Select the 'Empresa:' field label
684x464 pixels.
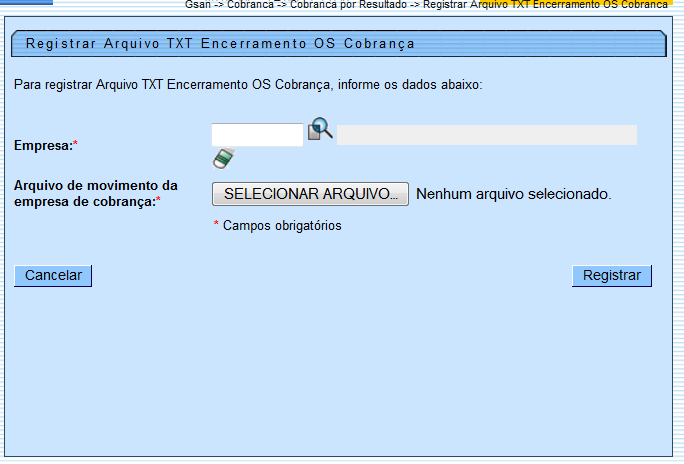pyautogui.click(x=46, y=145)
